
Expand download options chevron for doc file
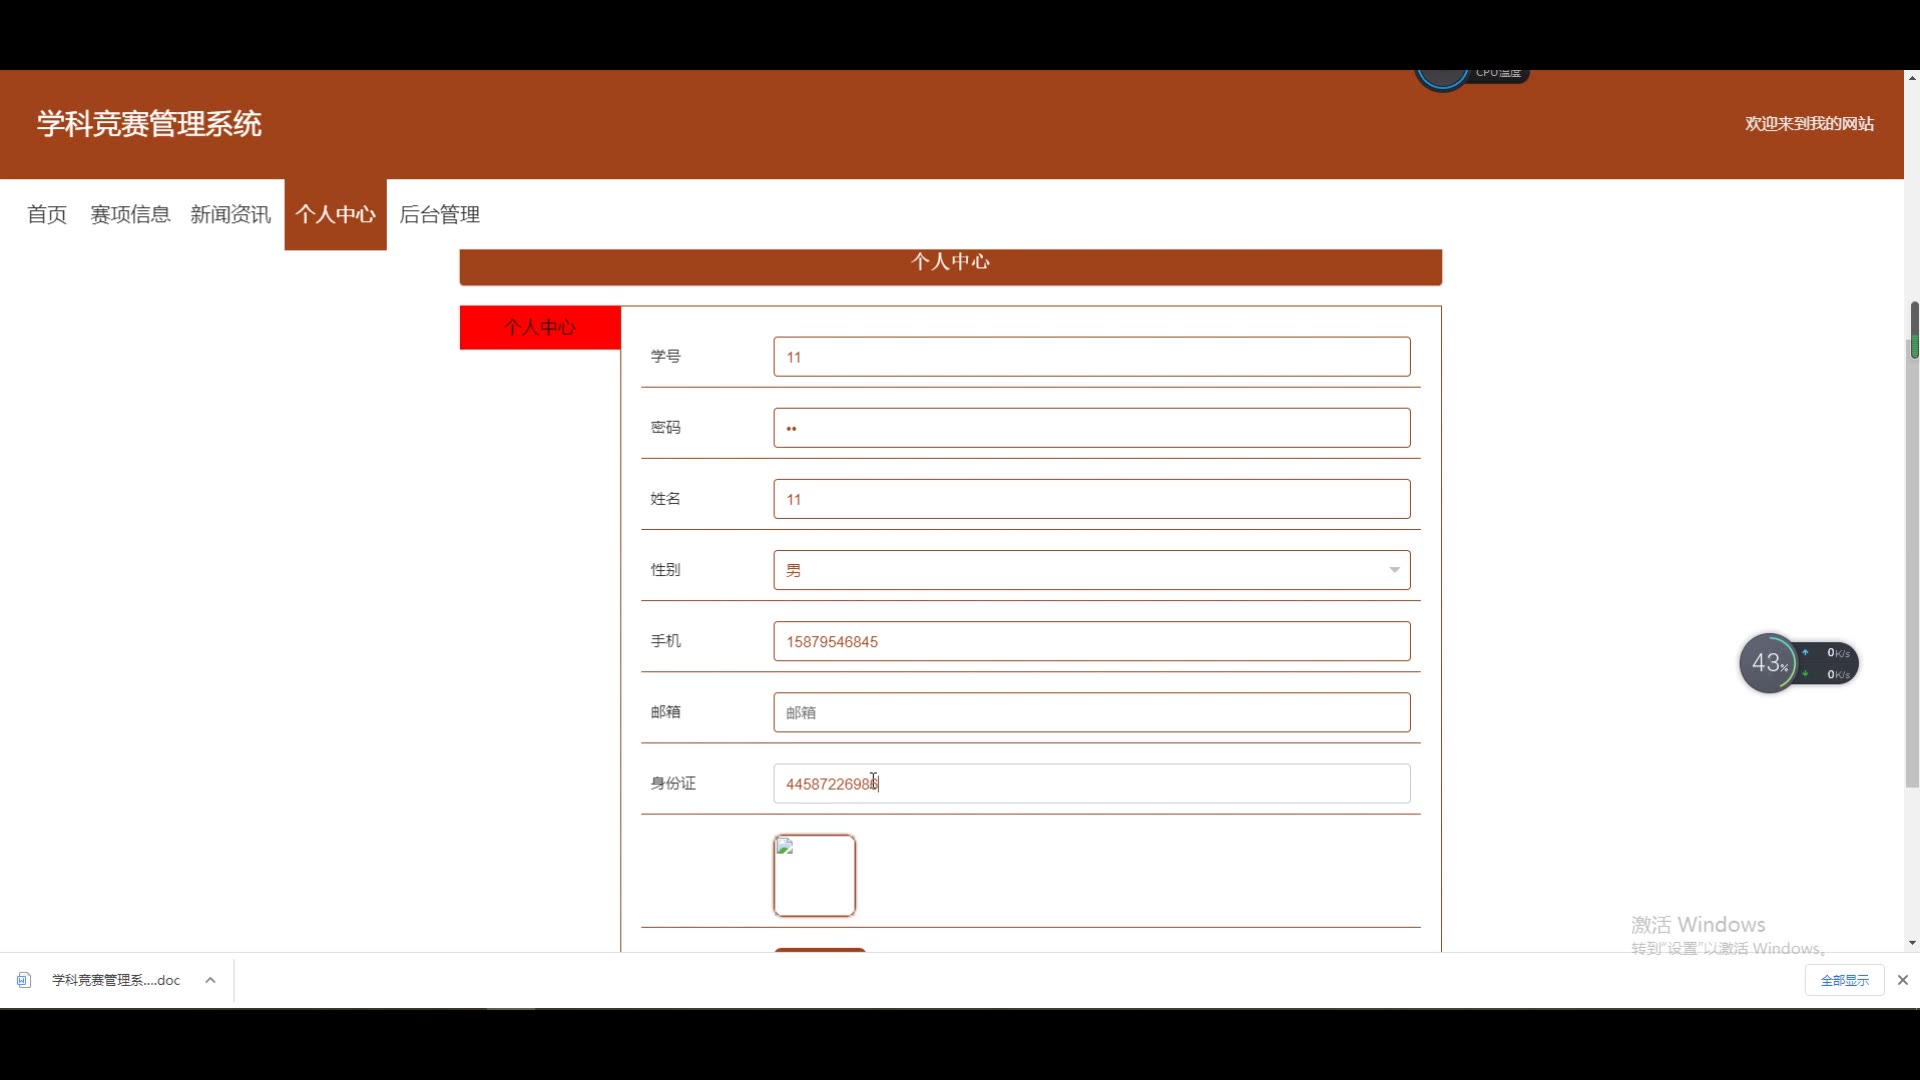click(x=210, y=980)
